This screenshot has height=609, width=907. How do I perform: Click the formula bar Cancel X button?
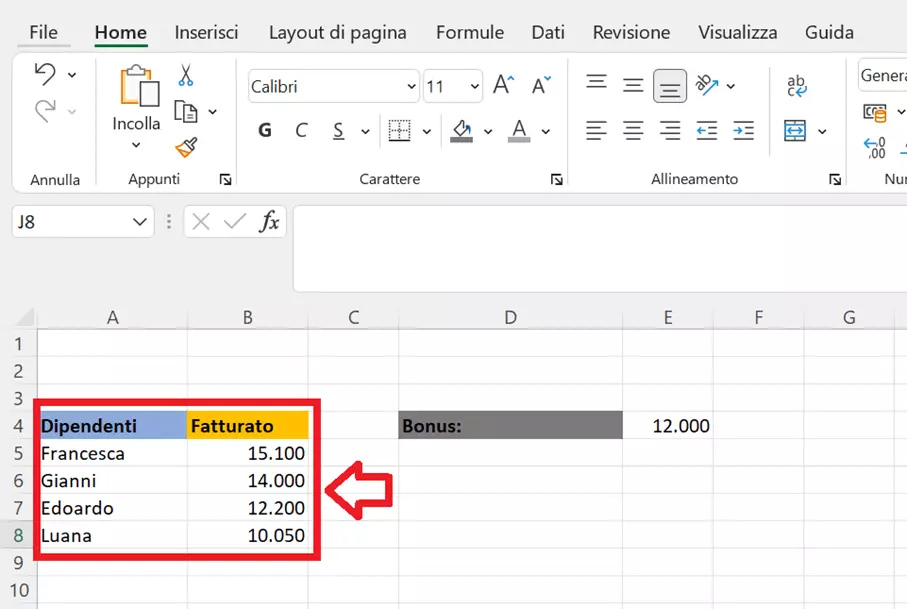point(201,222)
